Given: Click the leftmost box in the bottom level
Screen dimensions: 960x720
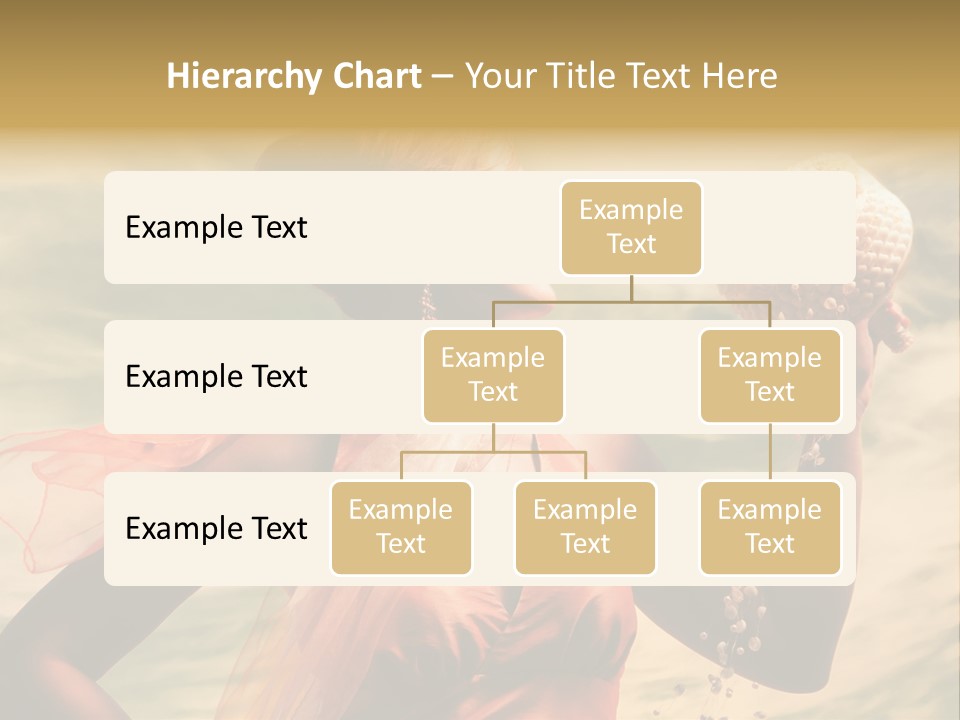Looking at the screenshot, I should [401, 527].
